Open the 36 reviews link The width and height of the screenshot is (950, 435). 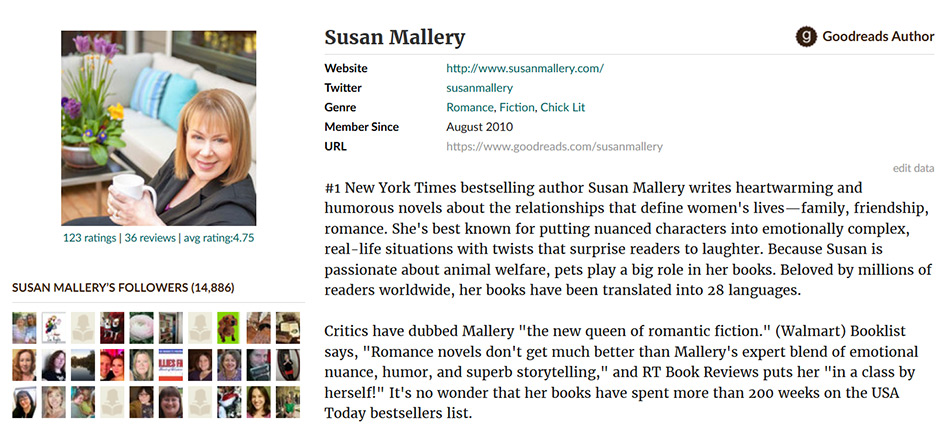pos(149,238)
